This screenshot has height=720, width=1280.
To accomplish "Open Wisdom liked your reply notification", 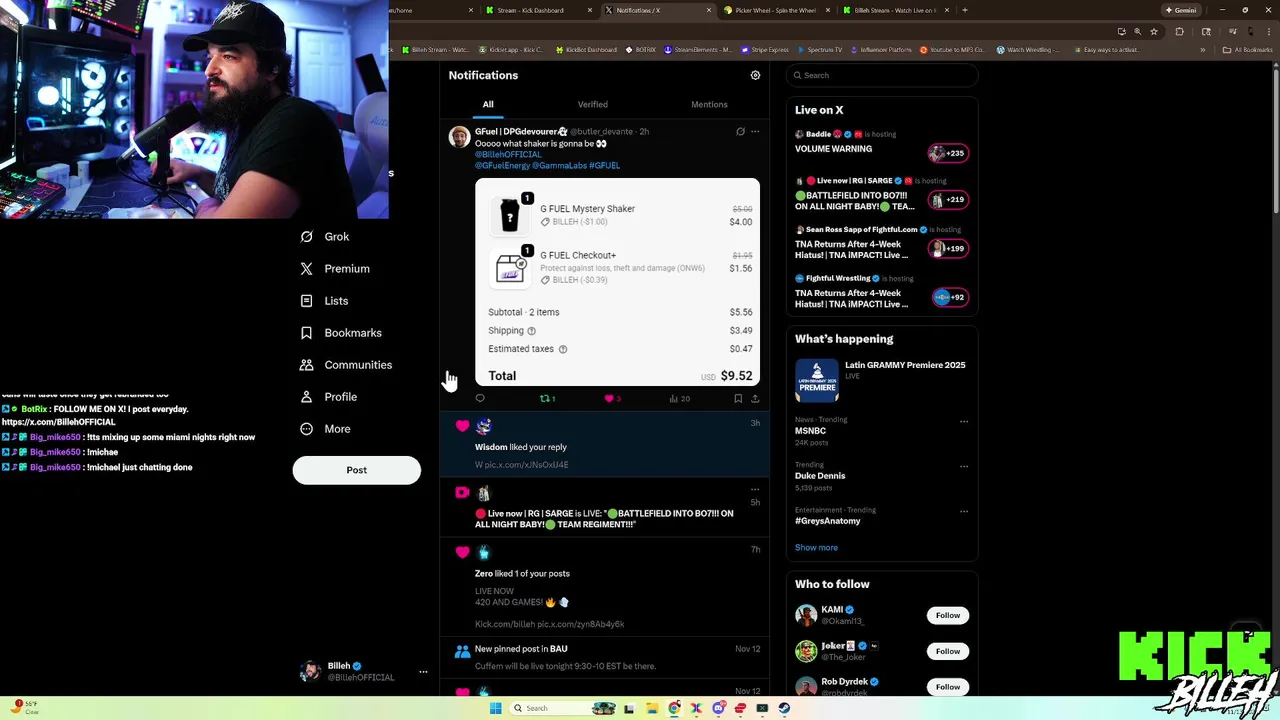I will click(605, 445).
